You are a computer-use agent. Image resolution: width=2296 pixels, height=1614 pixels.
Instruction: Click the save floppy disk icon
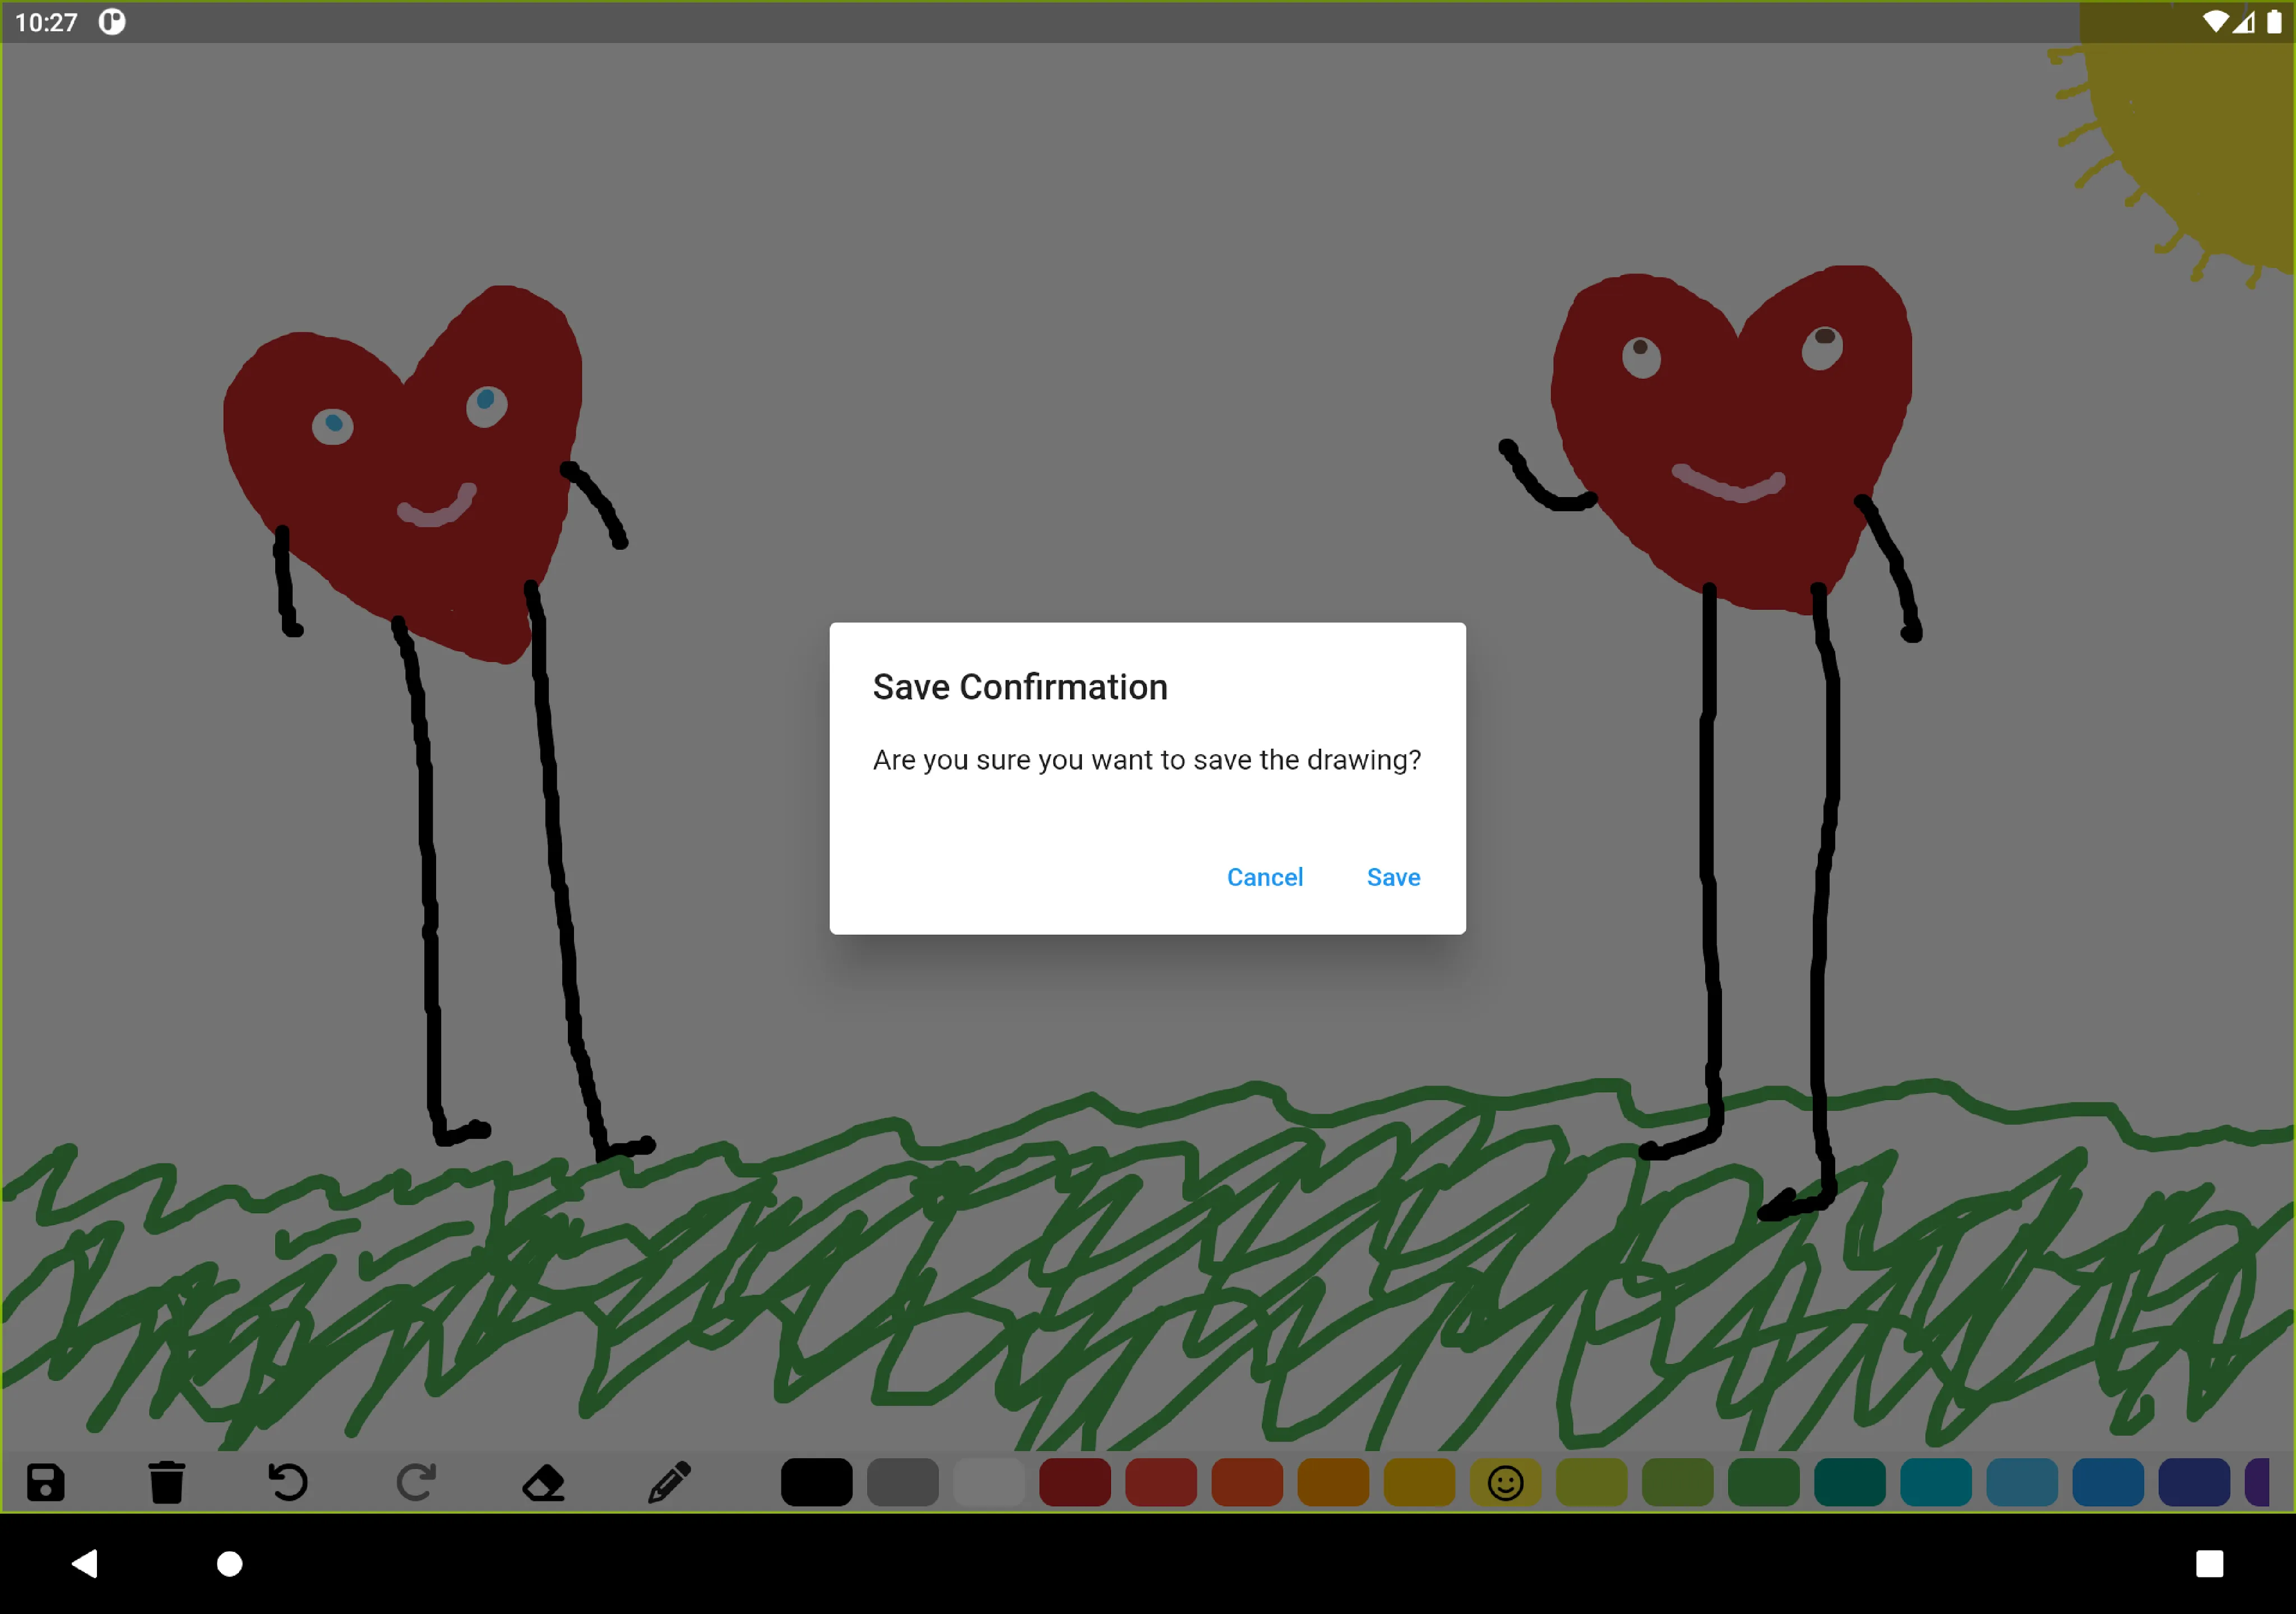coord(46,1482)
